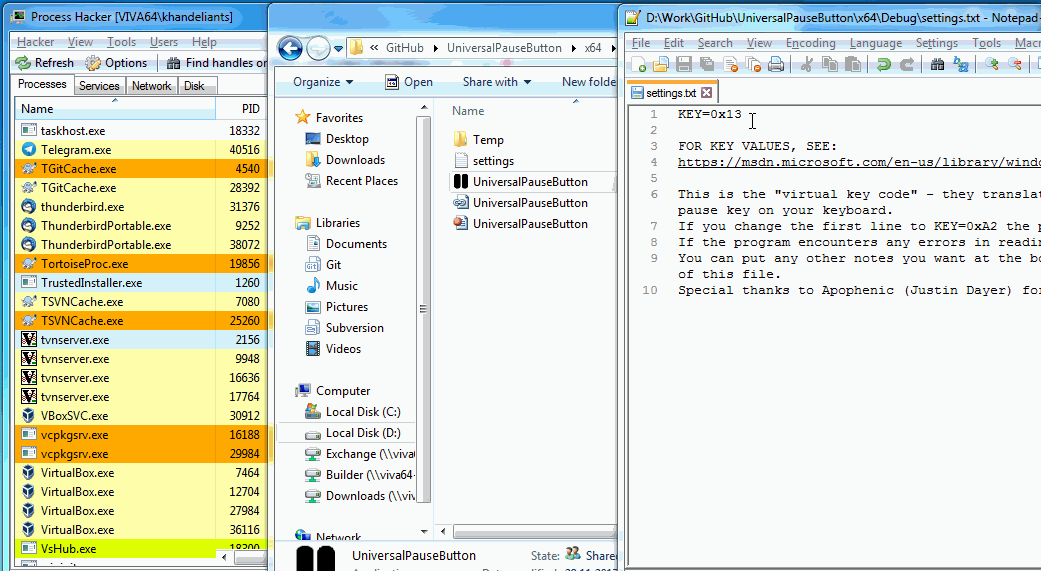This screenshot has width=1041, height=571.
Task: Select Desktop under Favorites
Action: pyautogui.click(x=347, y=139)
